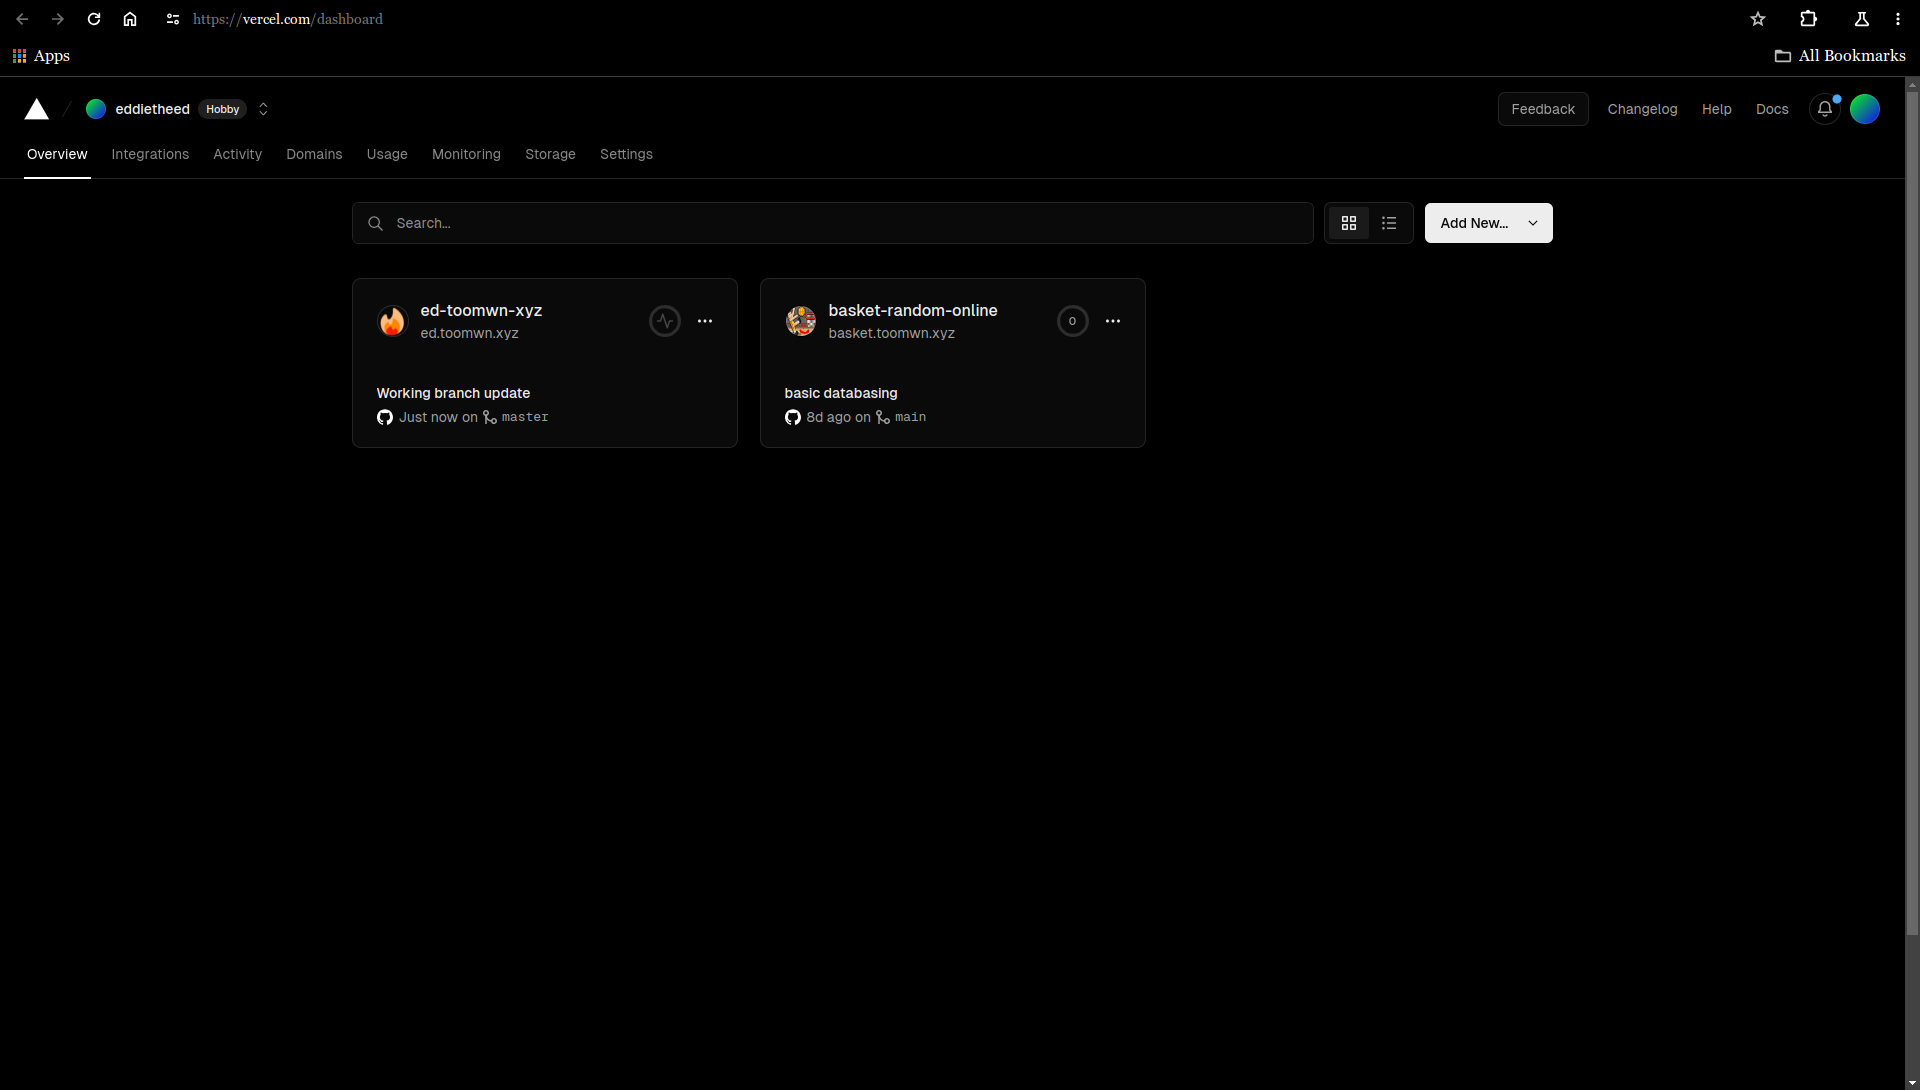Screen dimensions: 1920x1090
Task: Open the notifications bell
Action: [x=1824, y=109]
